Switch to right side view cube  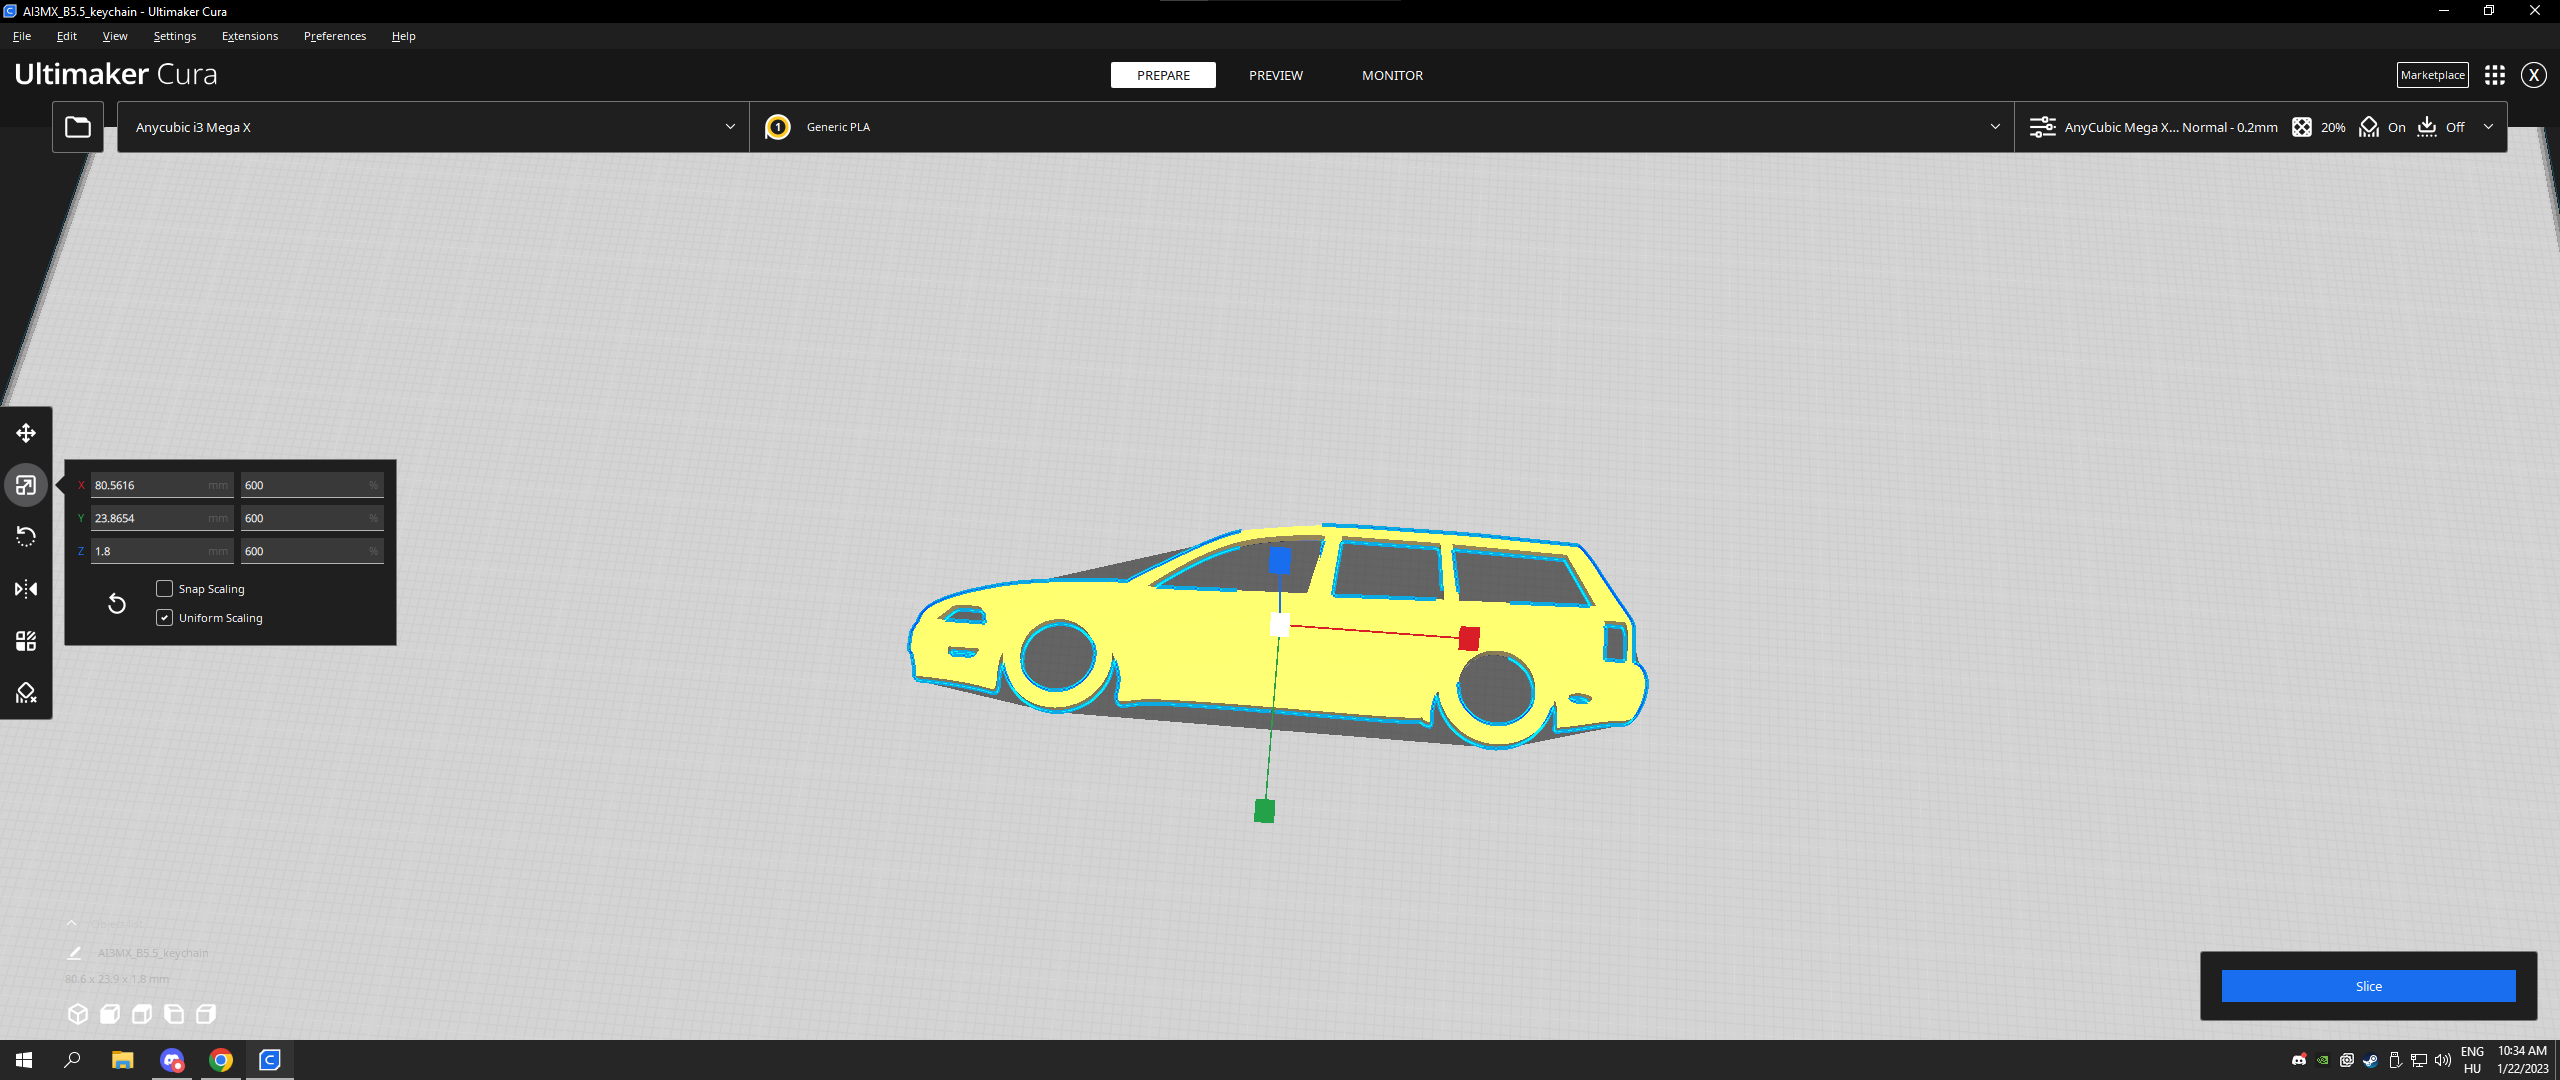click(206, 1014)
